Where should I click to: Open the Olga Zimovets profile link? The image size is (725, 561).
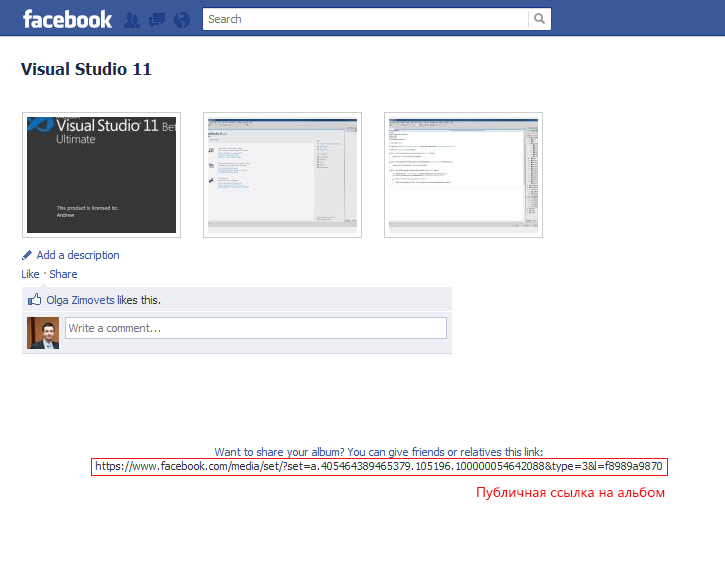[80, 300]
